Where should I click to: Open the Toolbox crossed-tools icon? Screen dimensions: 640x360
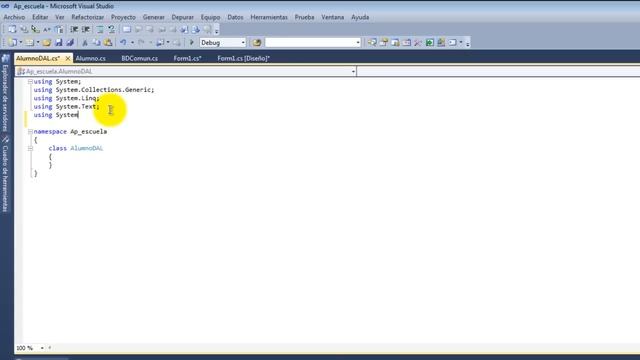tap(418, 42)
